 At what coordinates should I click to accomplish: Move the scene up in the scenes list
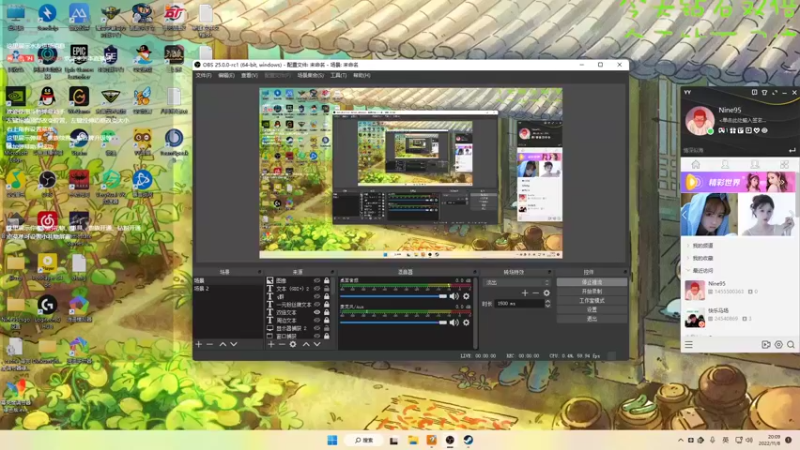point(222,344)
